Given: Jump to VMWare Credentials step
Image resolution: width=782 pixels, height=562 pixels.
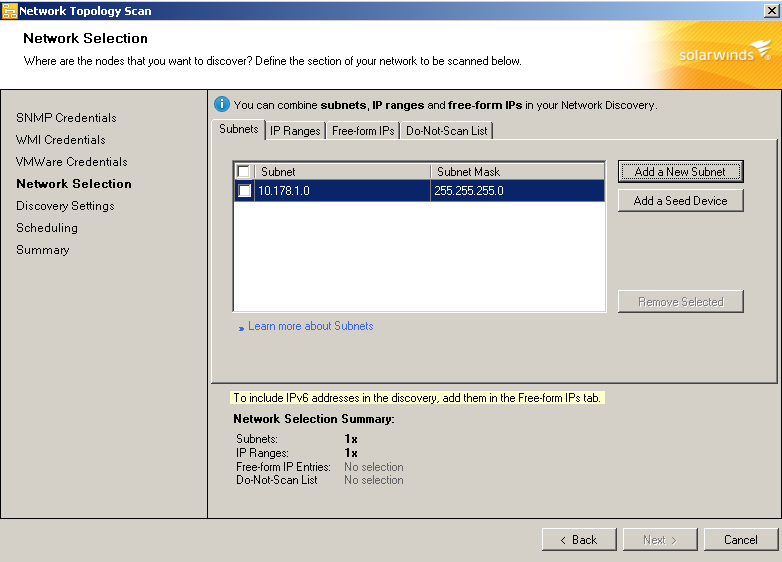Looking at the screenshot, I should coord(72,162).
